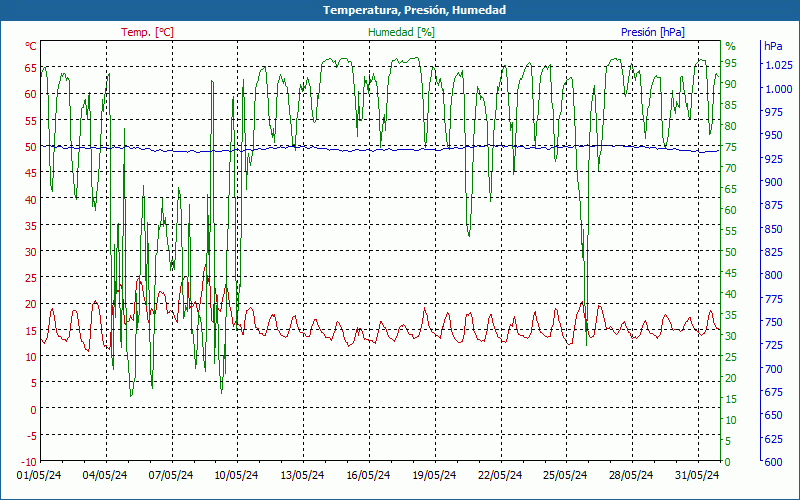
Task: Select the green 'Humedad [%]' legend label
Action: click(402, 32)
